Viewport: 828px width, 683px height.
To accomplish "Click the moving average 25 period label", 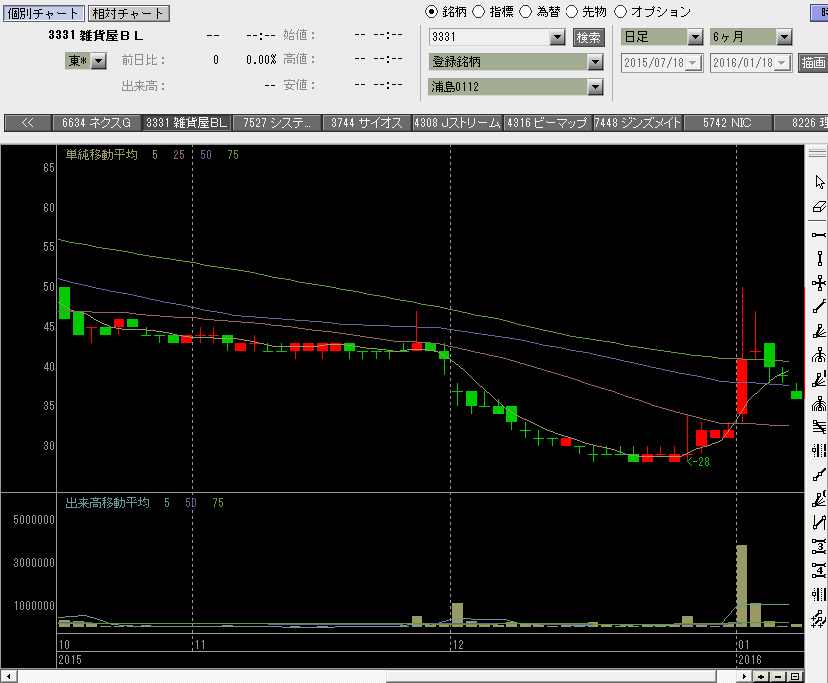I will coord(179,155).
